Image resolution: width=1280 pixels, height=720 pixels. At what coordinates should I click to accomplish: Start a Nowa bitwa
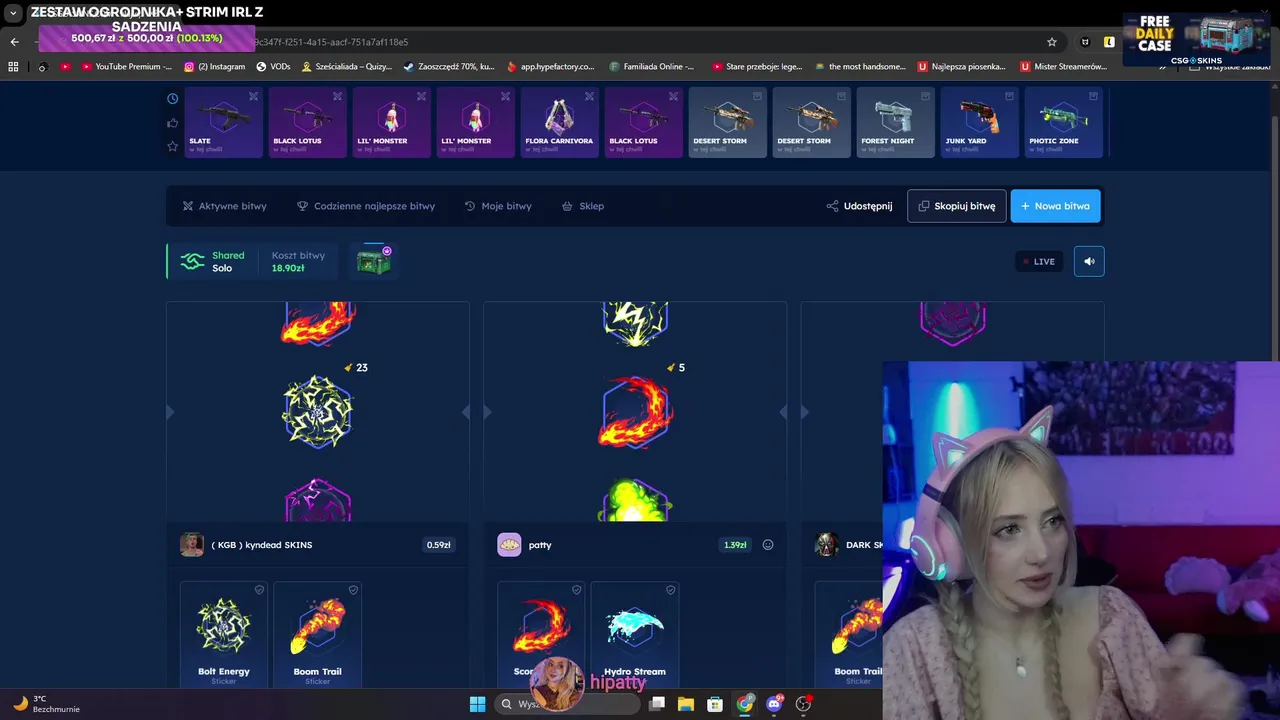pyautogui.click(x=1056, y=206)
